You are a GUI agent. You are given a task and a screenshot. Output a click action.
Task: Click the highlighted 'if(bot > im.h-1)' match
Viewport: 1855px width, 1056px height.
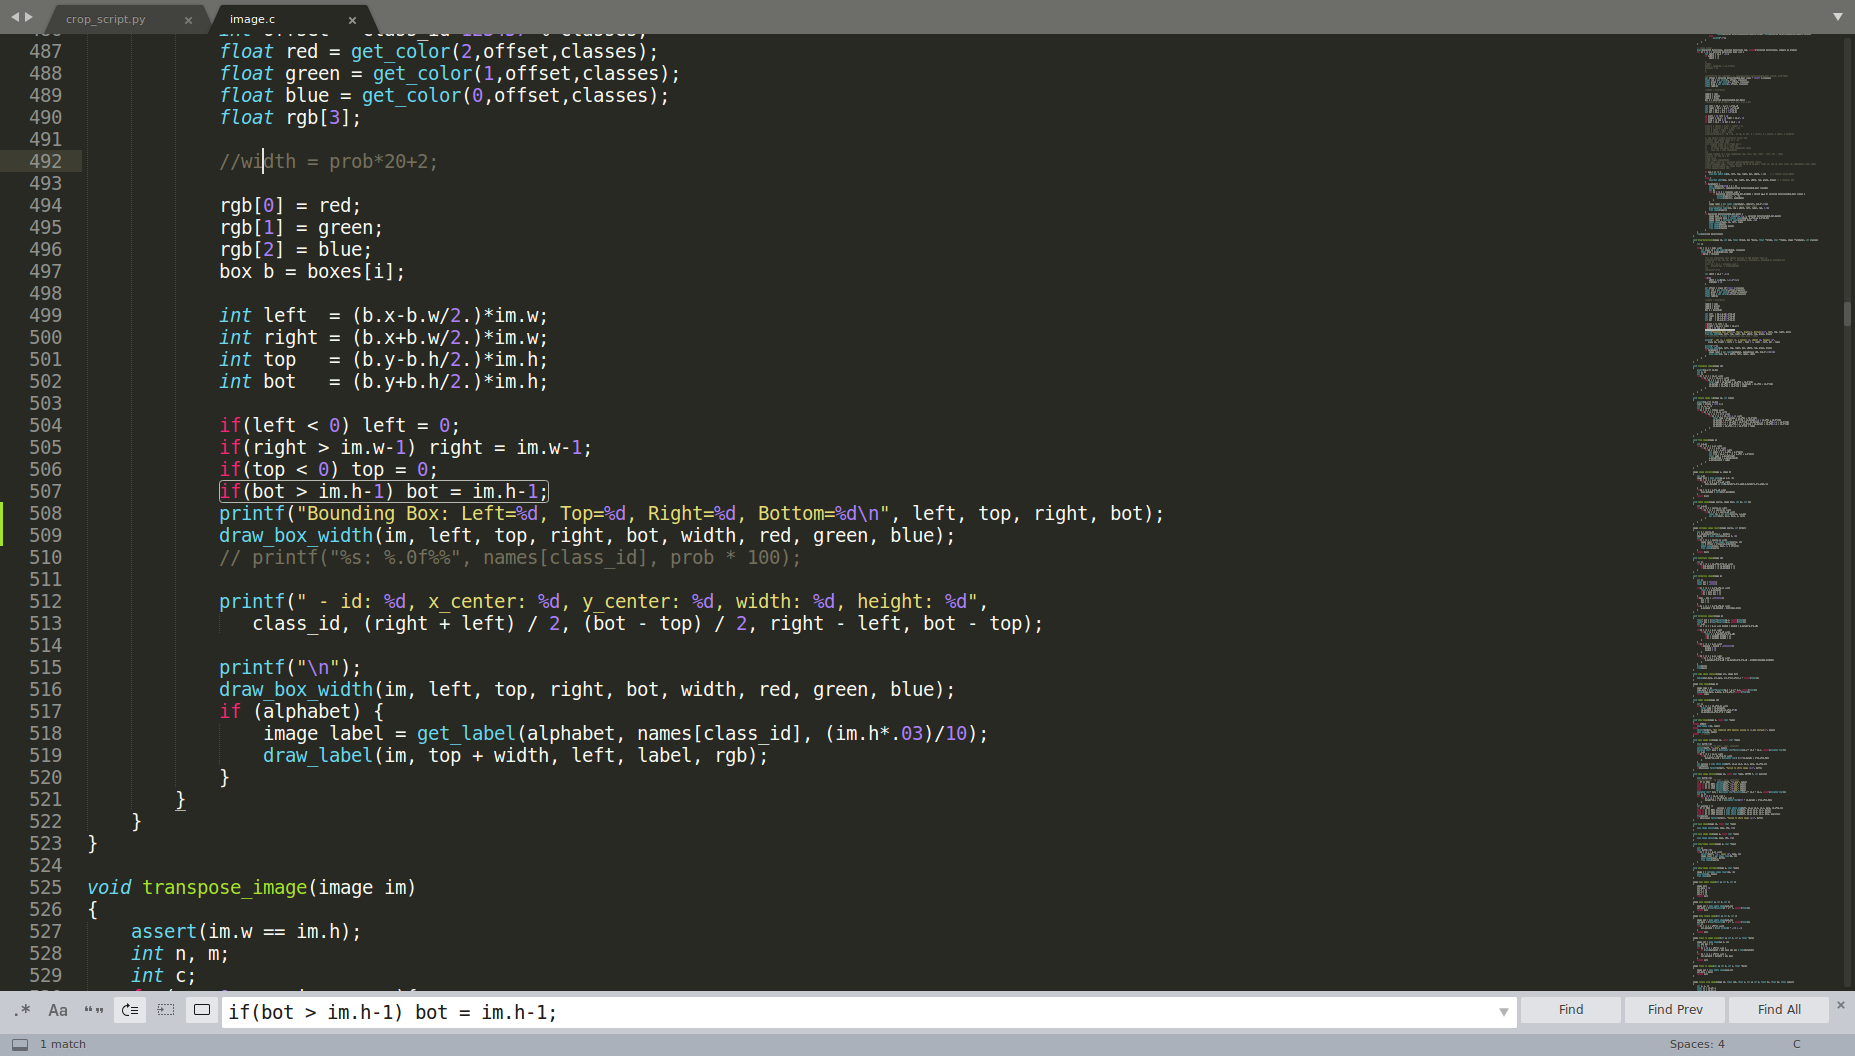click(384, 491)
